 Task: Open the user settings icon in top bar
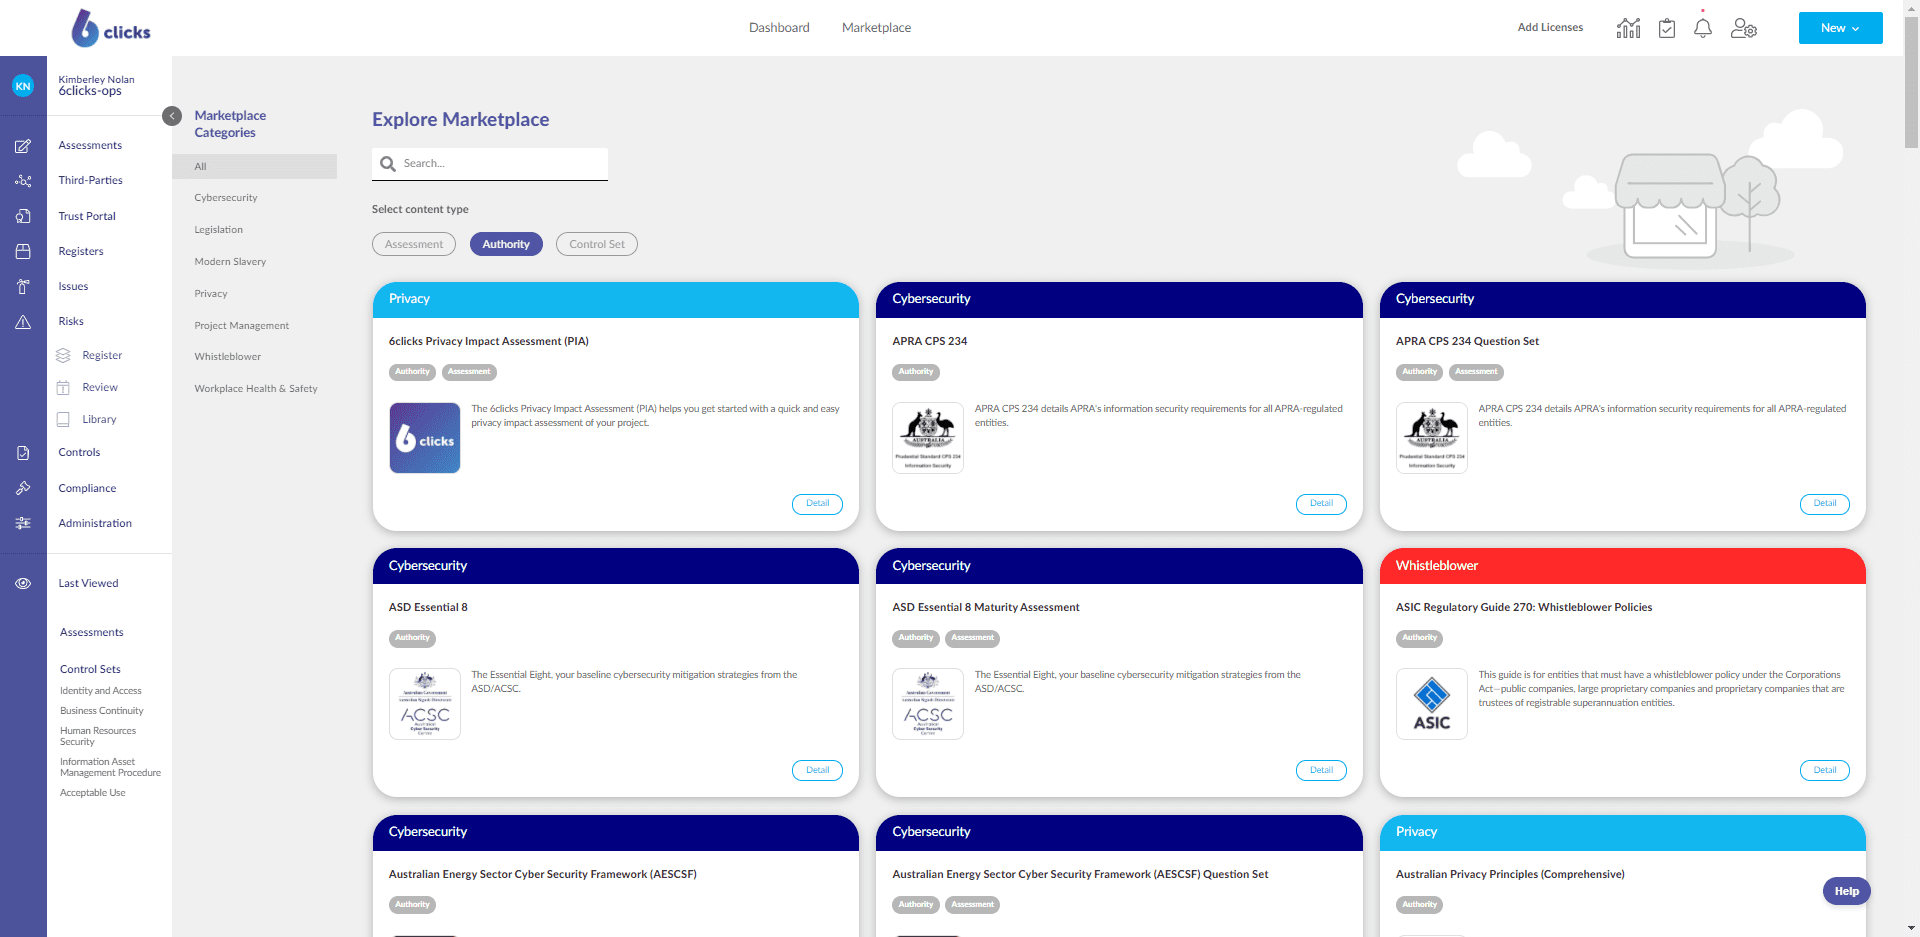[1744, 28]
